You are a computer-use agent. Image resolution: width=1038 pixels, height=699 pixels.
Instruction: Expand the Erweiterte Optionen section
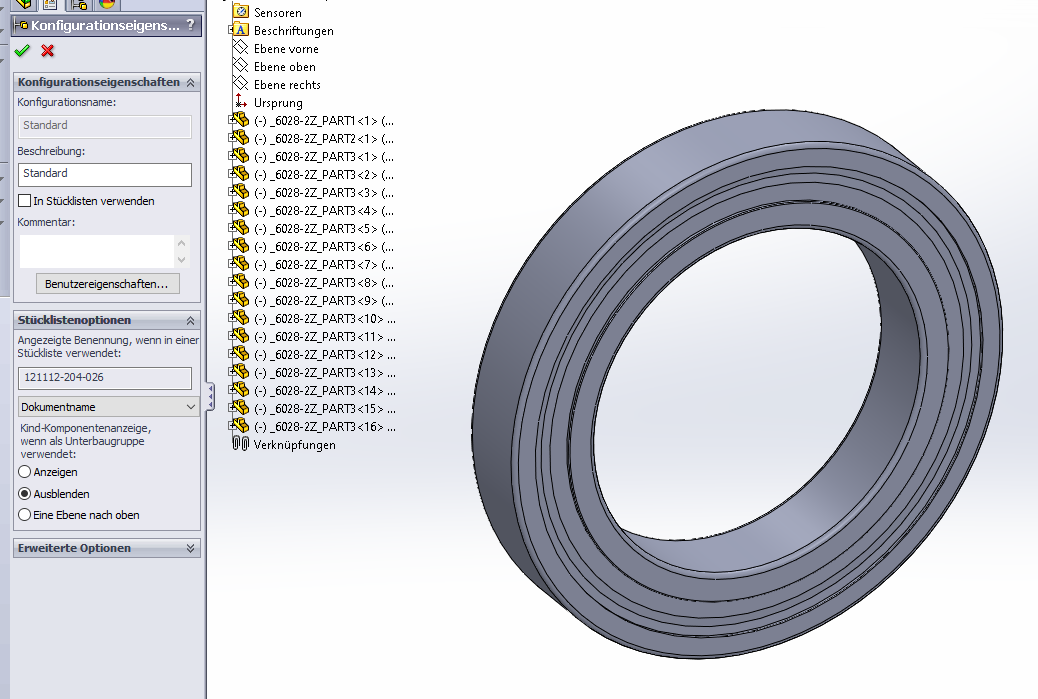[191, 548]
